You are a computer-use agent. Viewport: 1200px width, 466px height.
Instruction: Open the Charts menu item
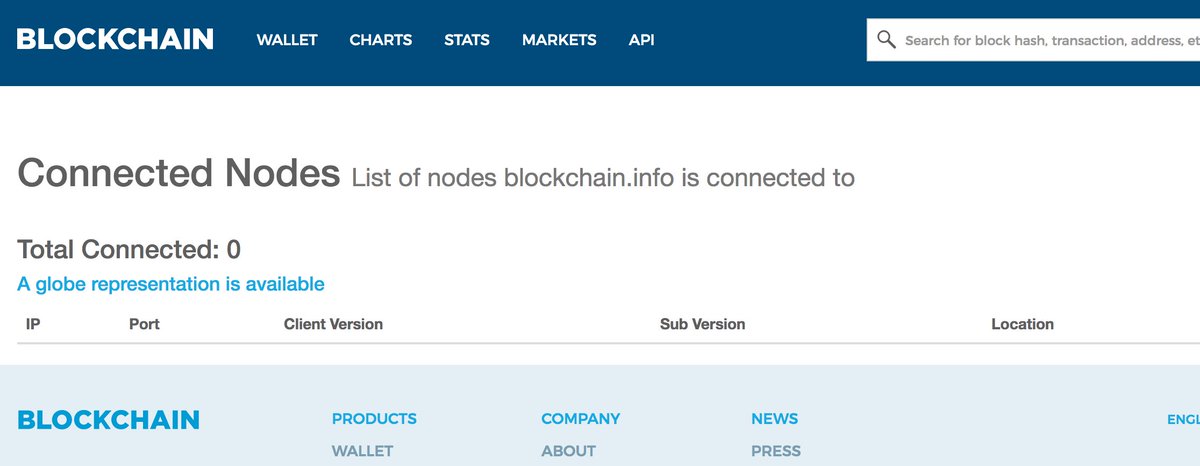[x=381, y=40]
